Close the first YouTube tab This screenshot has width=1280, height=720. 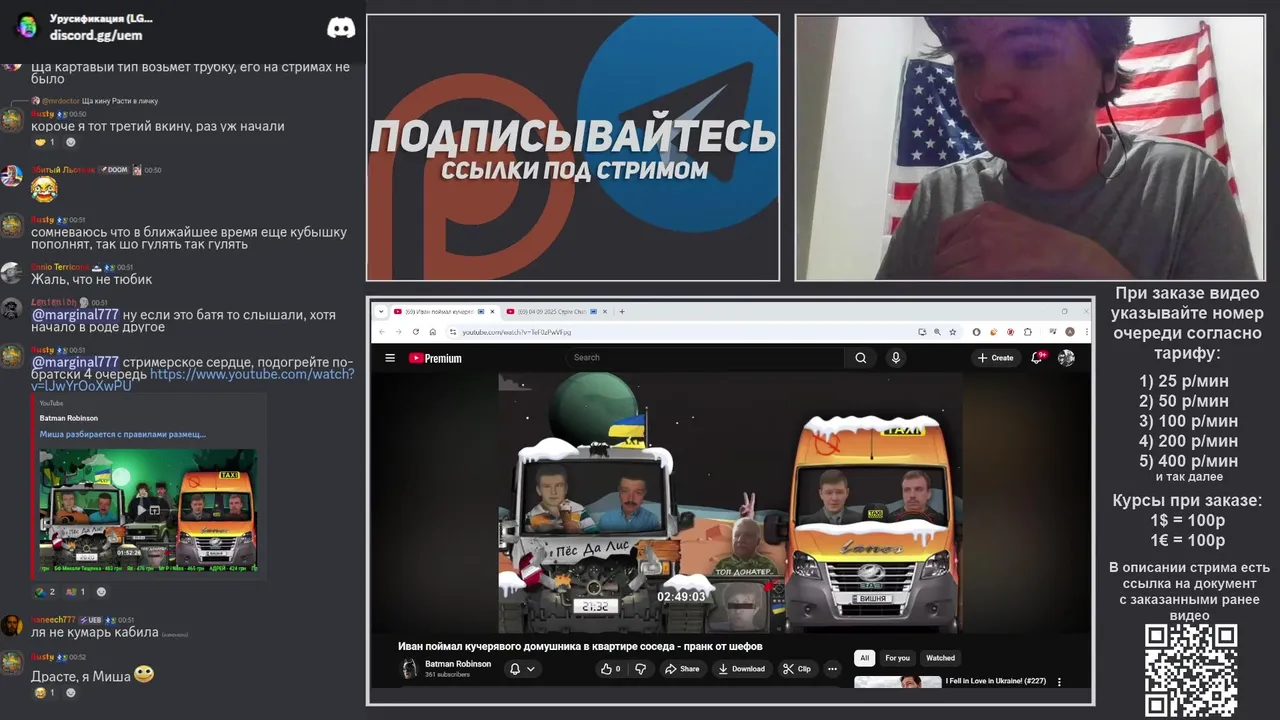pos(492,311)
